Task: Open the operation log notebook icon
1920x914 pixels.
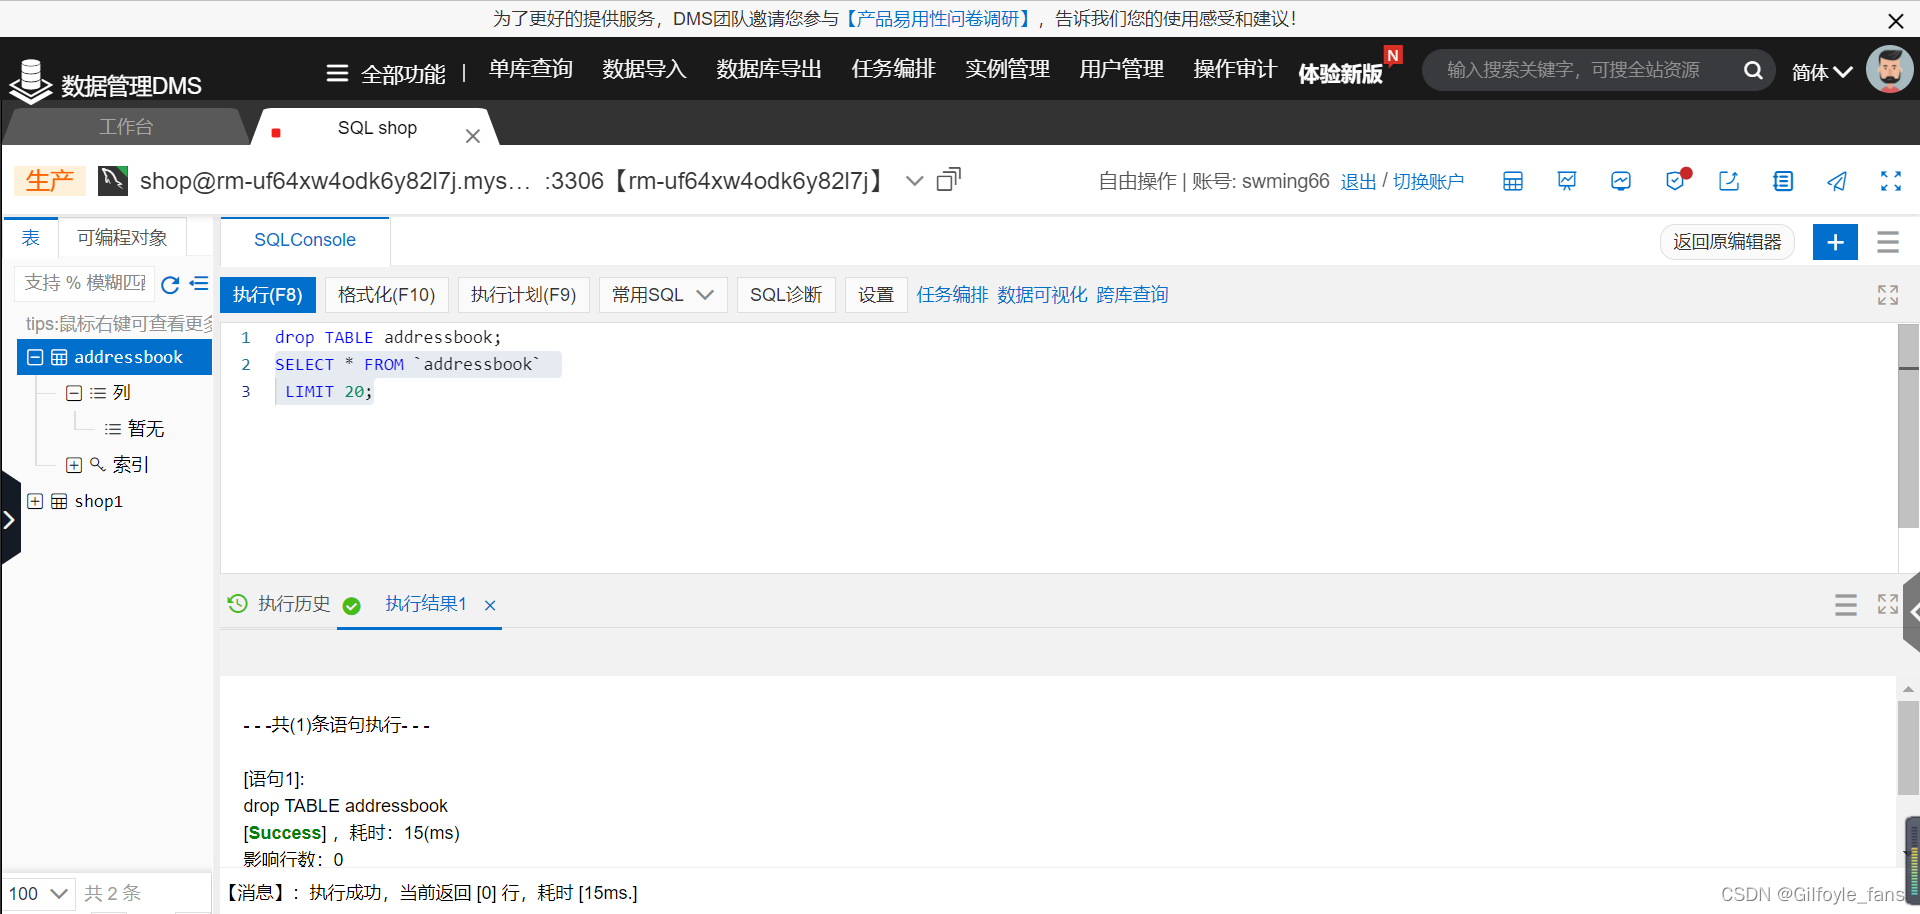Action: click(x=1783, y=181)
